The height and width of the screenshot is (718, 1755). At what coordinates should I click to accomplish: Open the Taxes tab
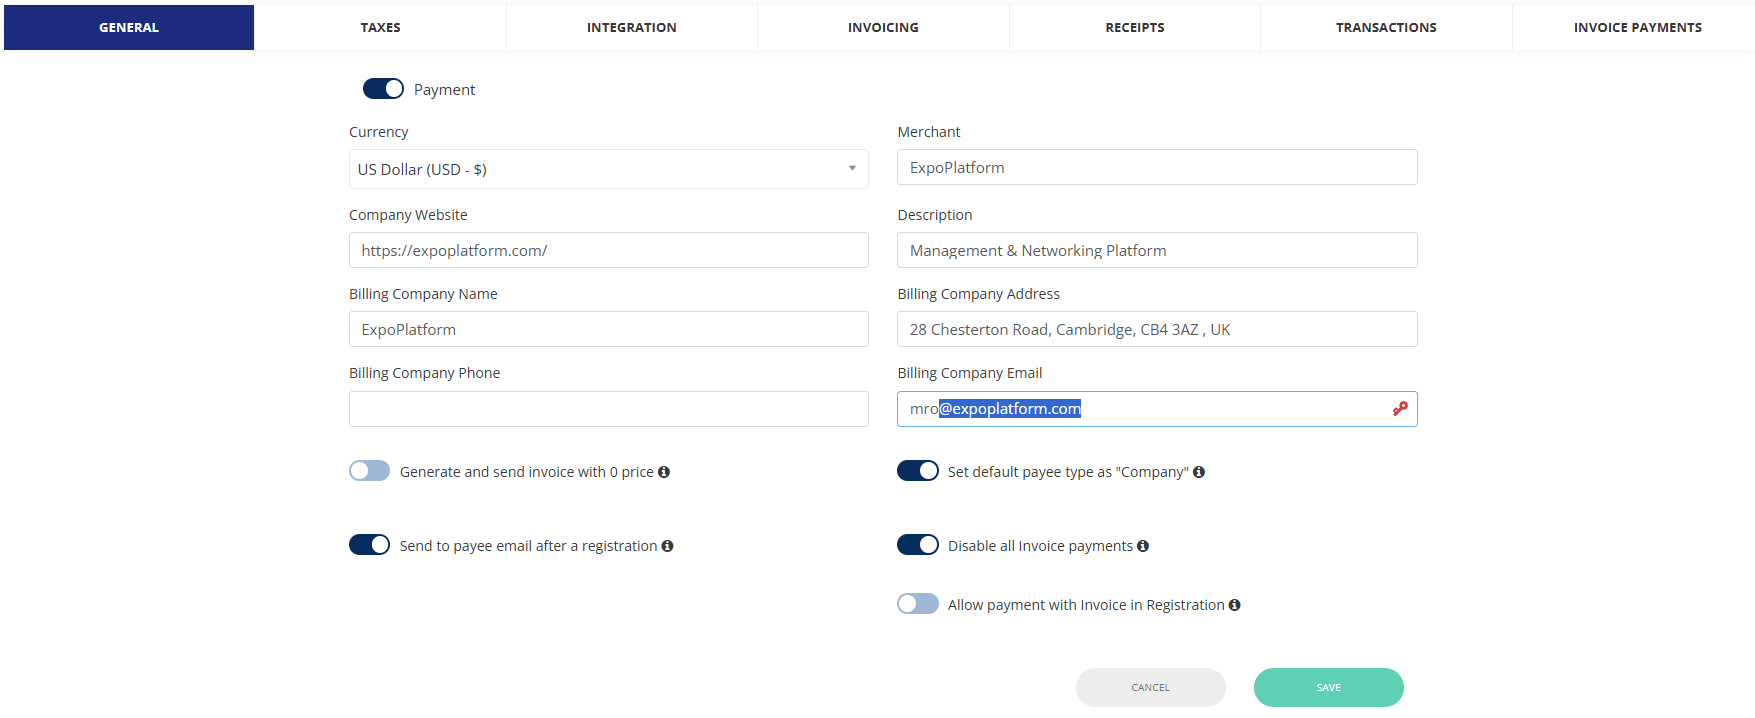click(380, 27)
